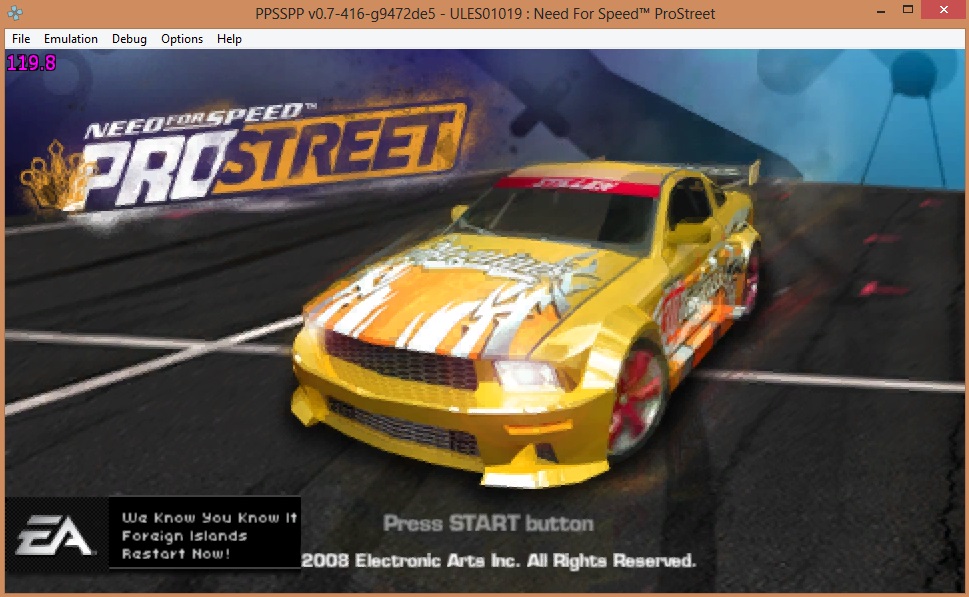Click the 2008 Electronic Arts copyright text
The width and height of the screenshot is (969, 597).
coord(498,560)
